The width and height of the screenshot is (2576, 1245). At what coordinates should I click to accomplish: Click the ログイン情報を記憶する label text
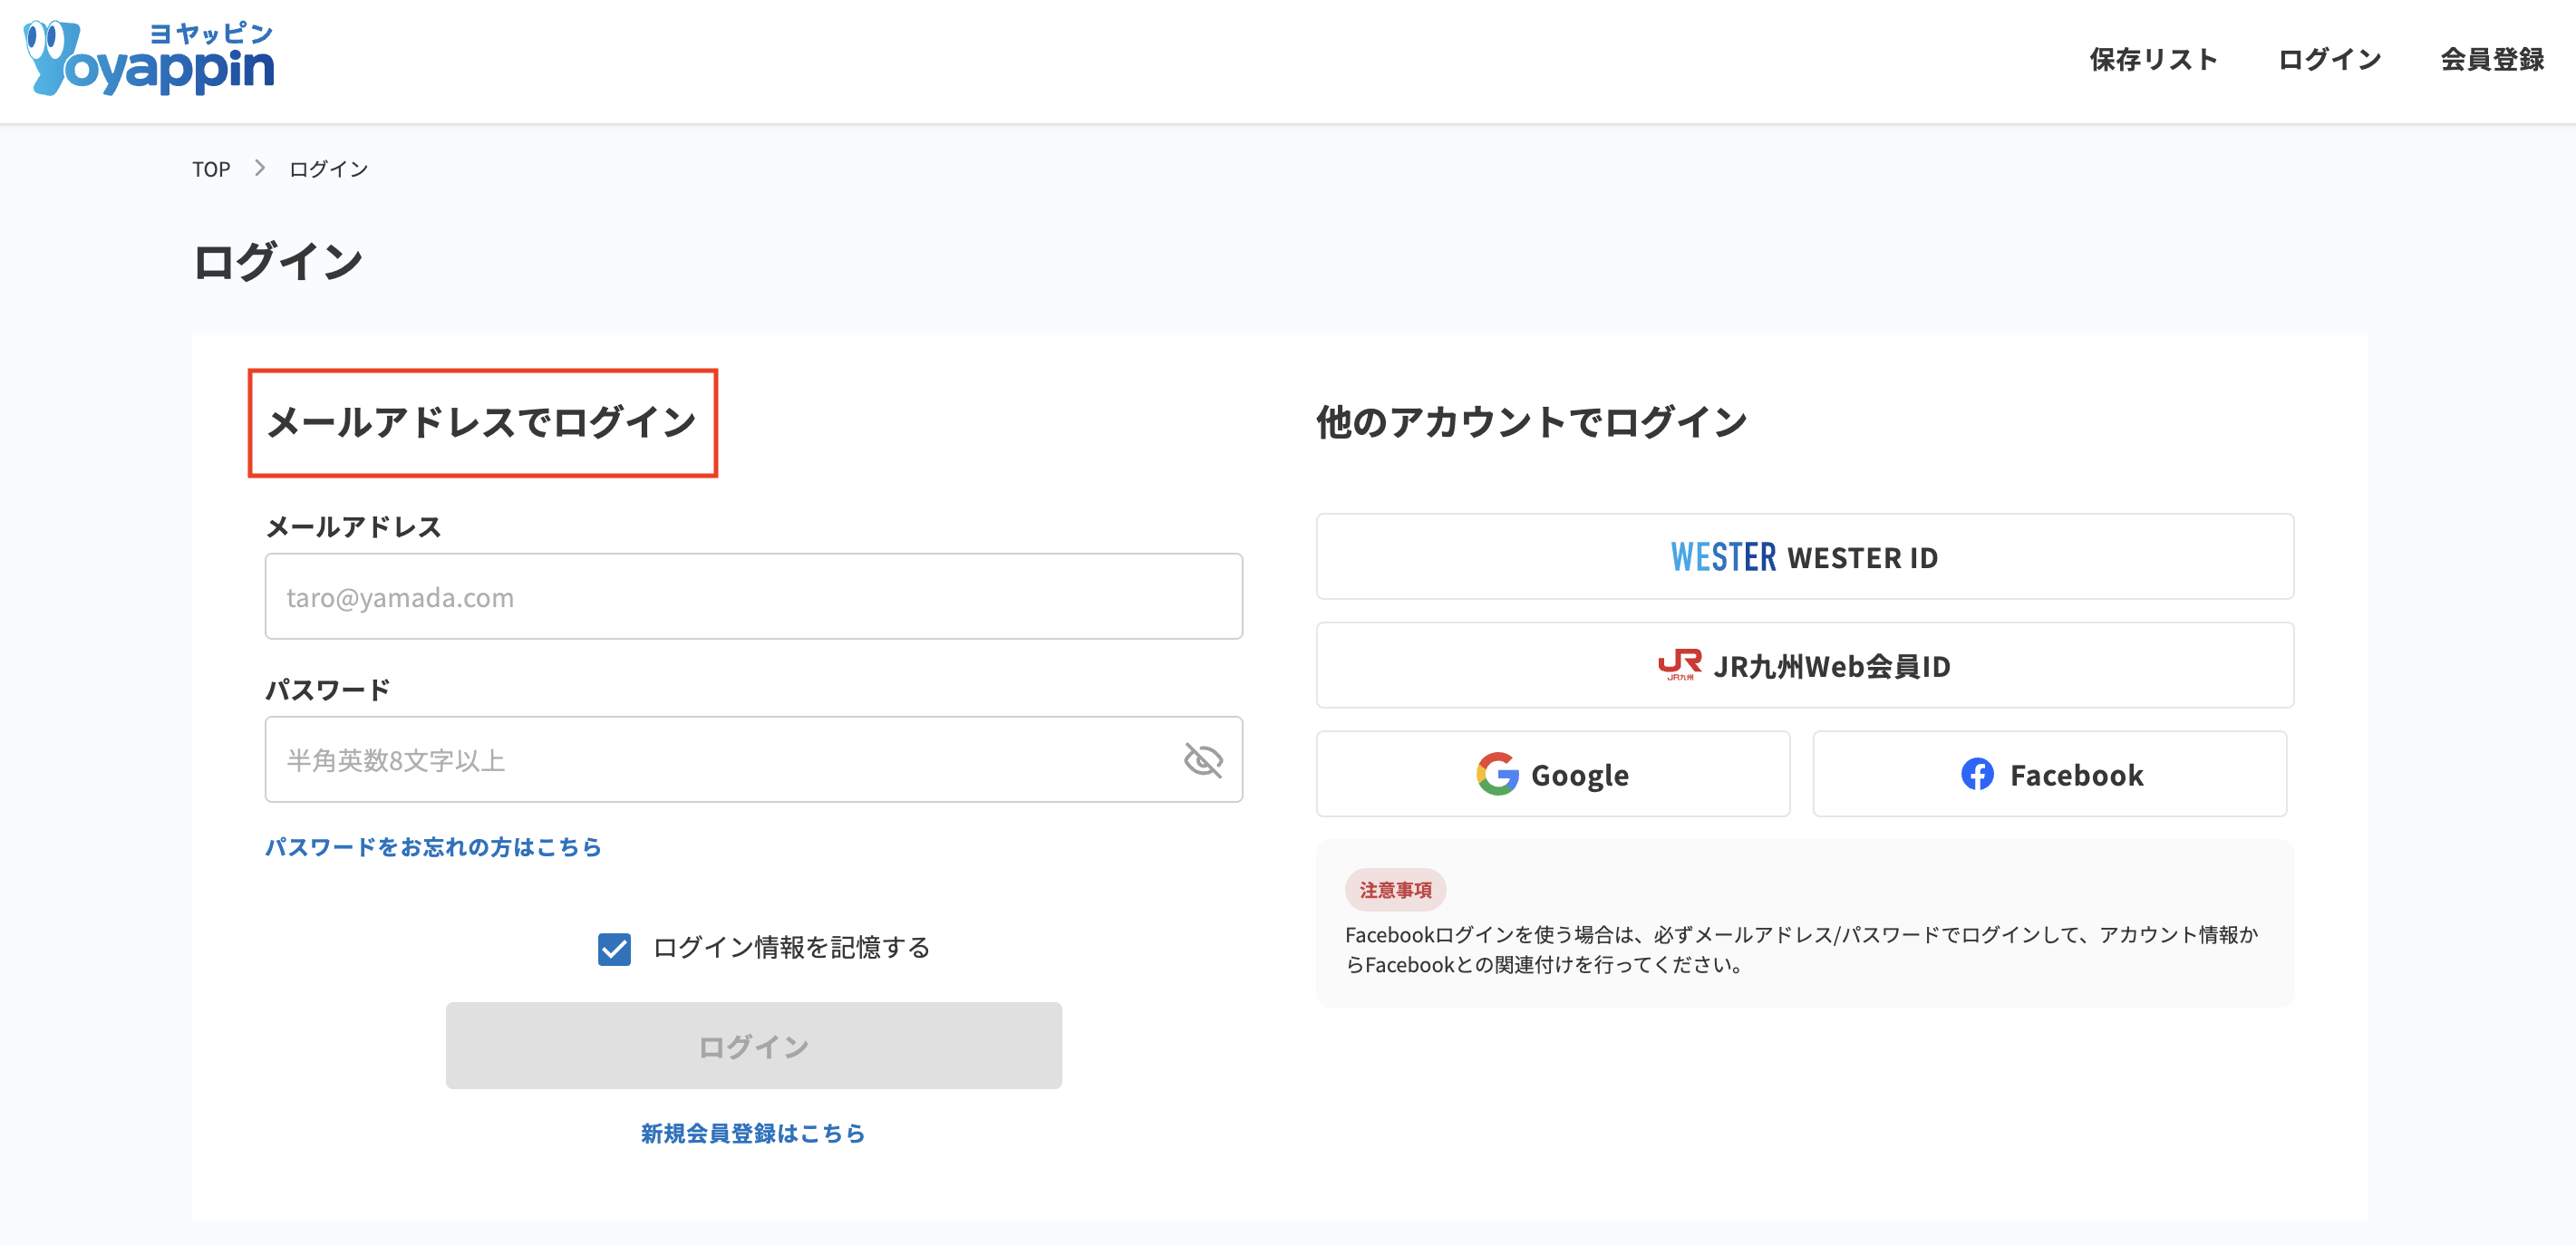791,948
